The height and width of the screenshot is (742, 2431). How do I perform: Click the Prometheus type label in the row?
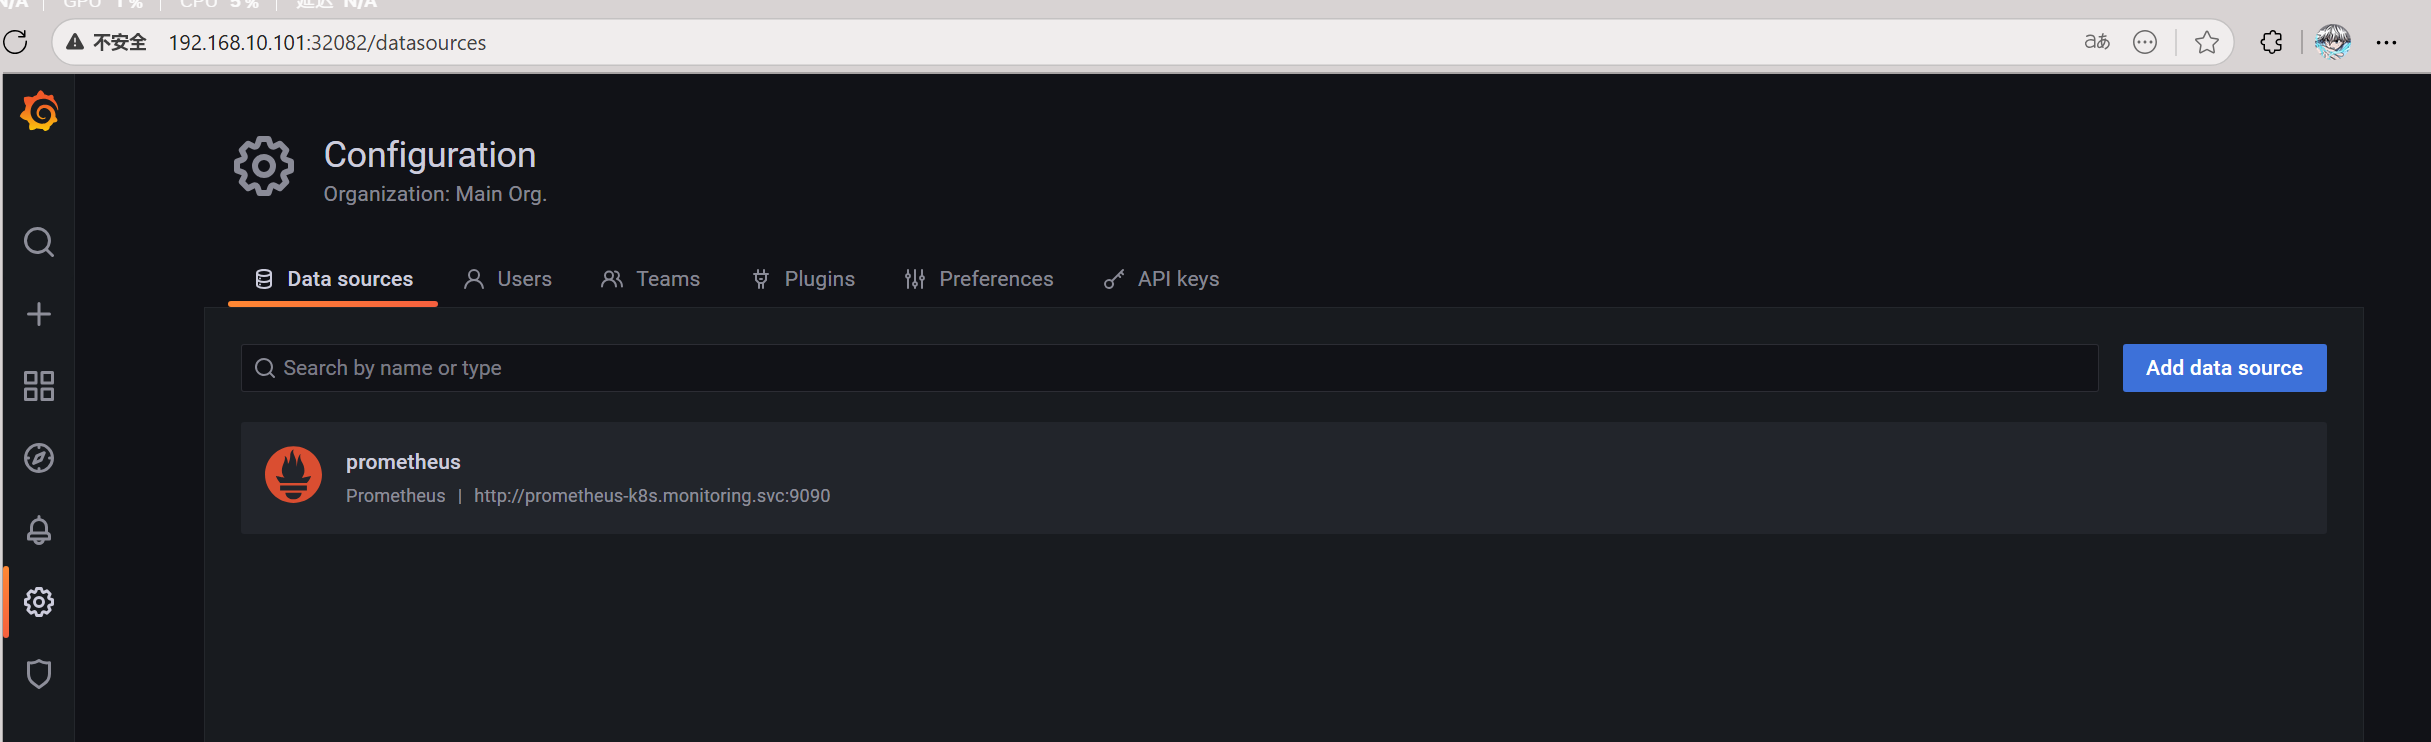[x=396, y=496]
